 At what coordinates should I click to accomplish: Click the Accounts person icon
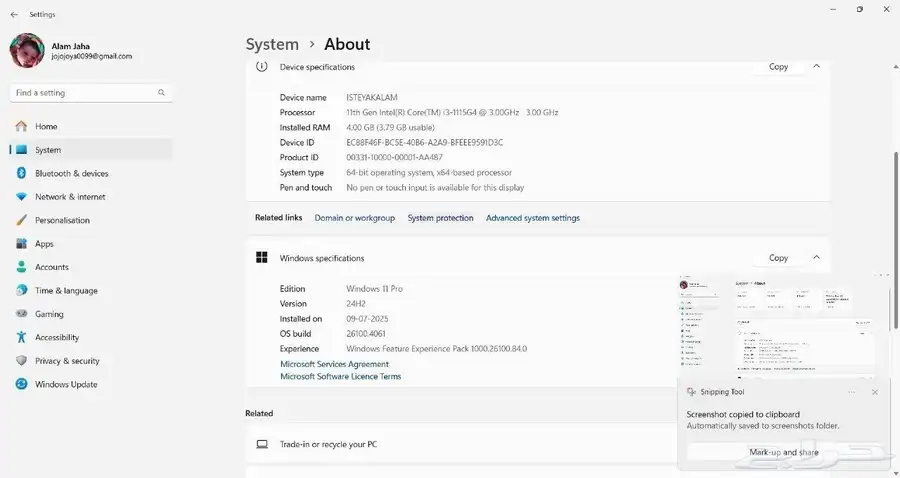(21, 267)
